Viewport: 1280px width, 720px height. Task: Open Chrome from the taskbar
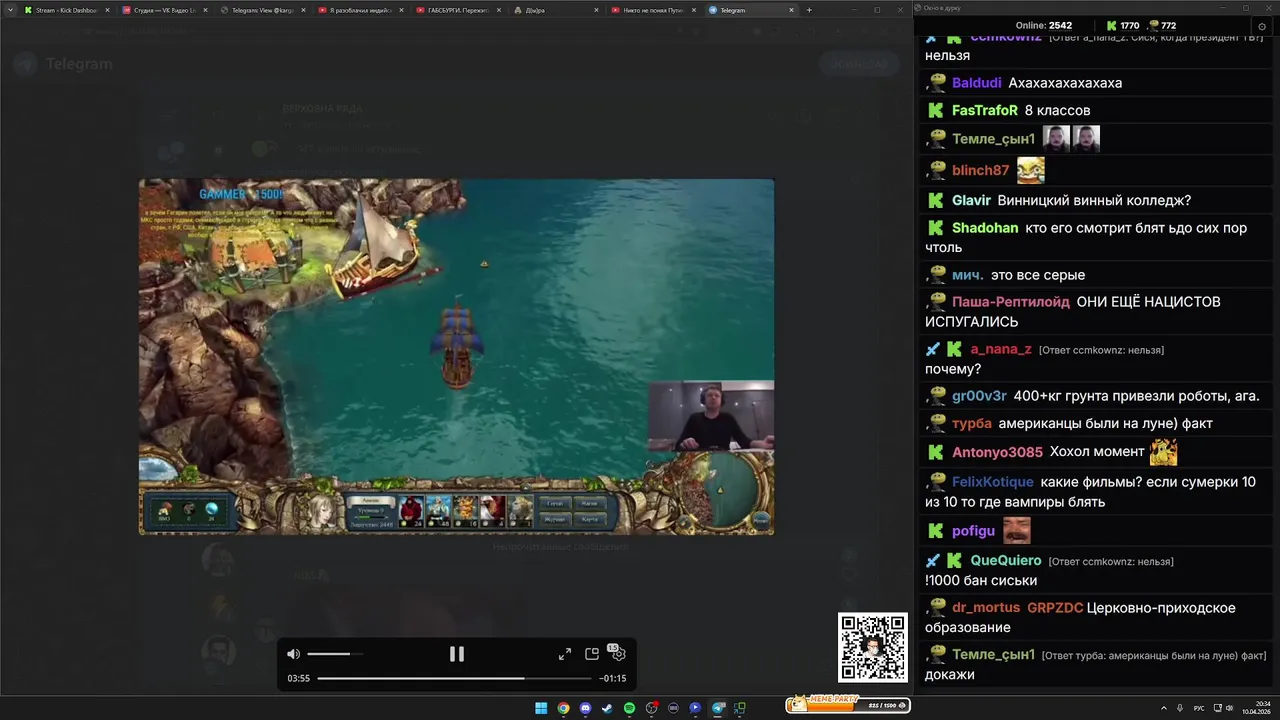point(563,708)
